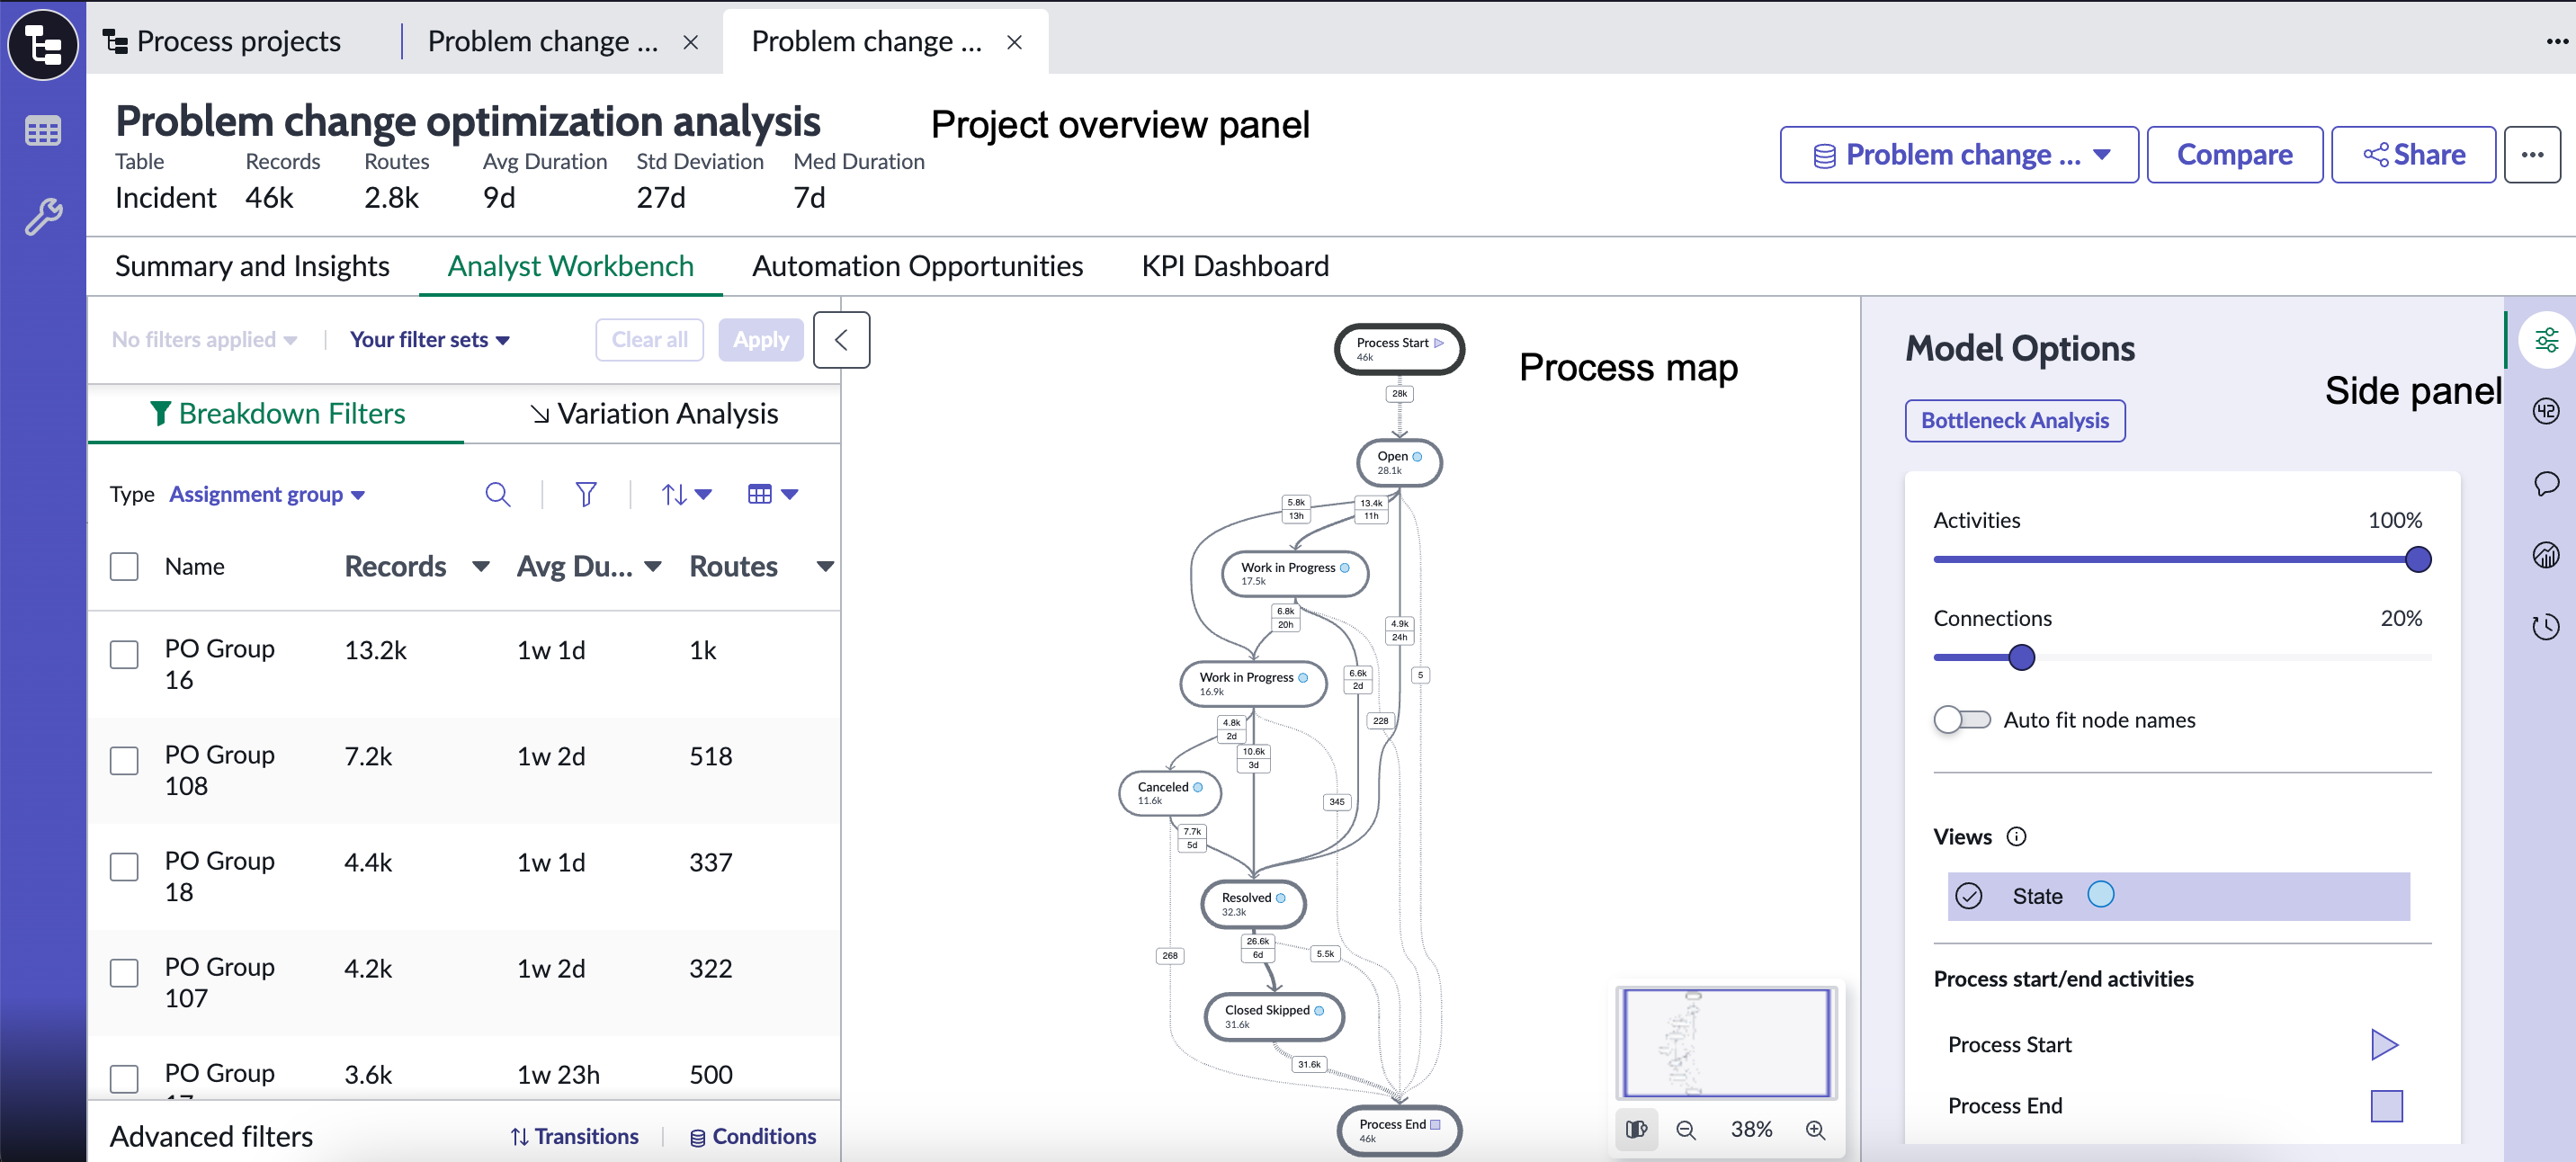This screenshot has height=1162, width=2576.
Task: Open the chart analytics icon in side rail
Action: [x=2546, y=555]
